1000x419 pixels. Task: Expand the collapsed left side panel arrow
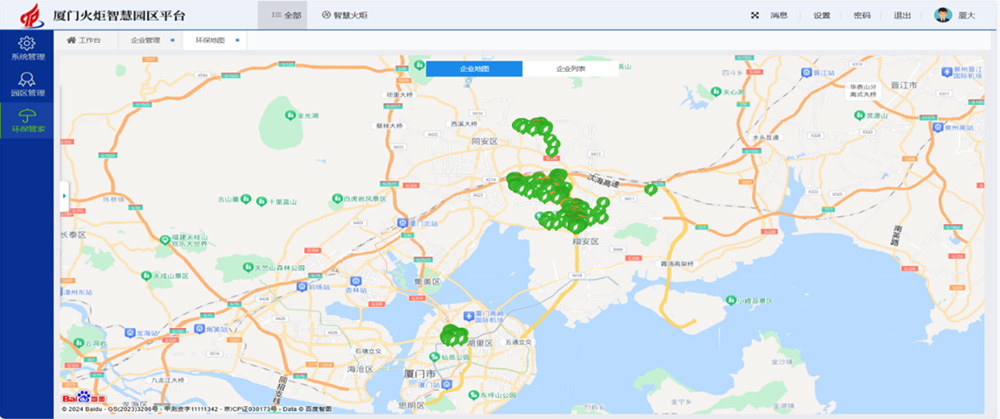[65, 196]
